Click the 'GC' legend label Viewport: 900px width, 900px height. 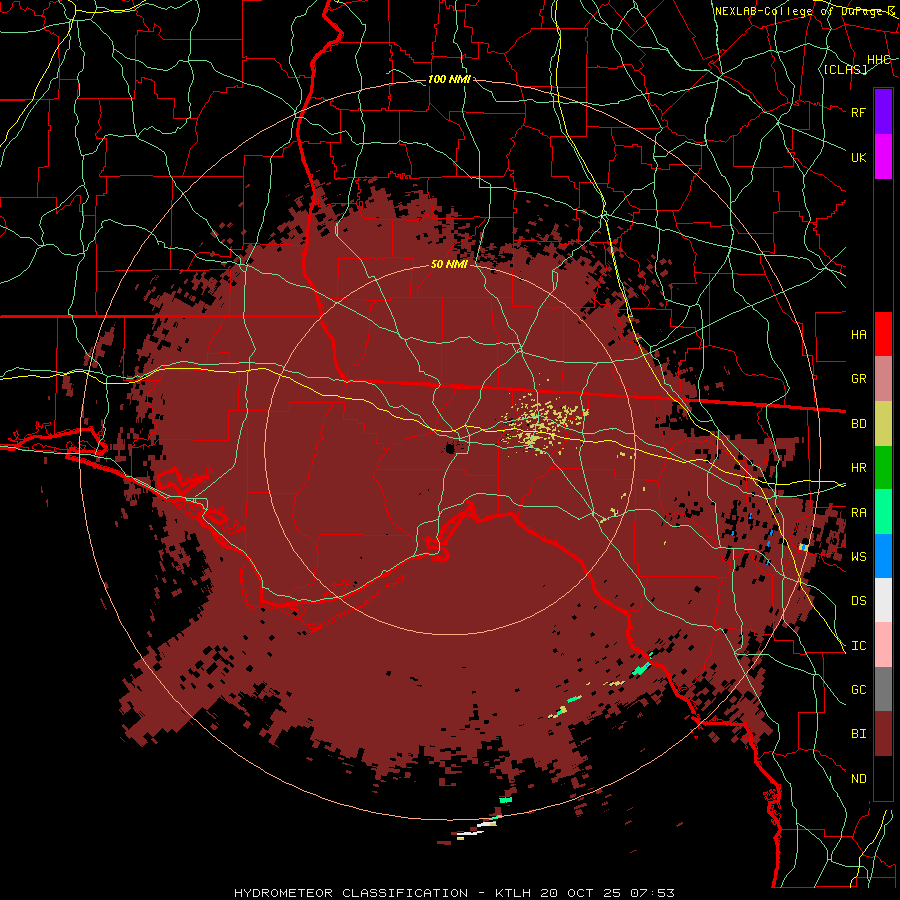[858, 690]
